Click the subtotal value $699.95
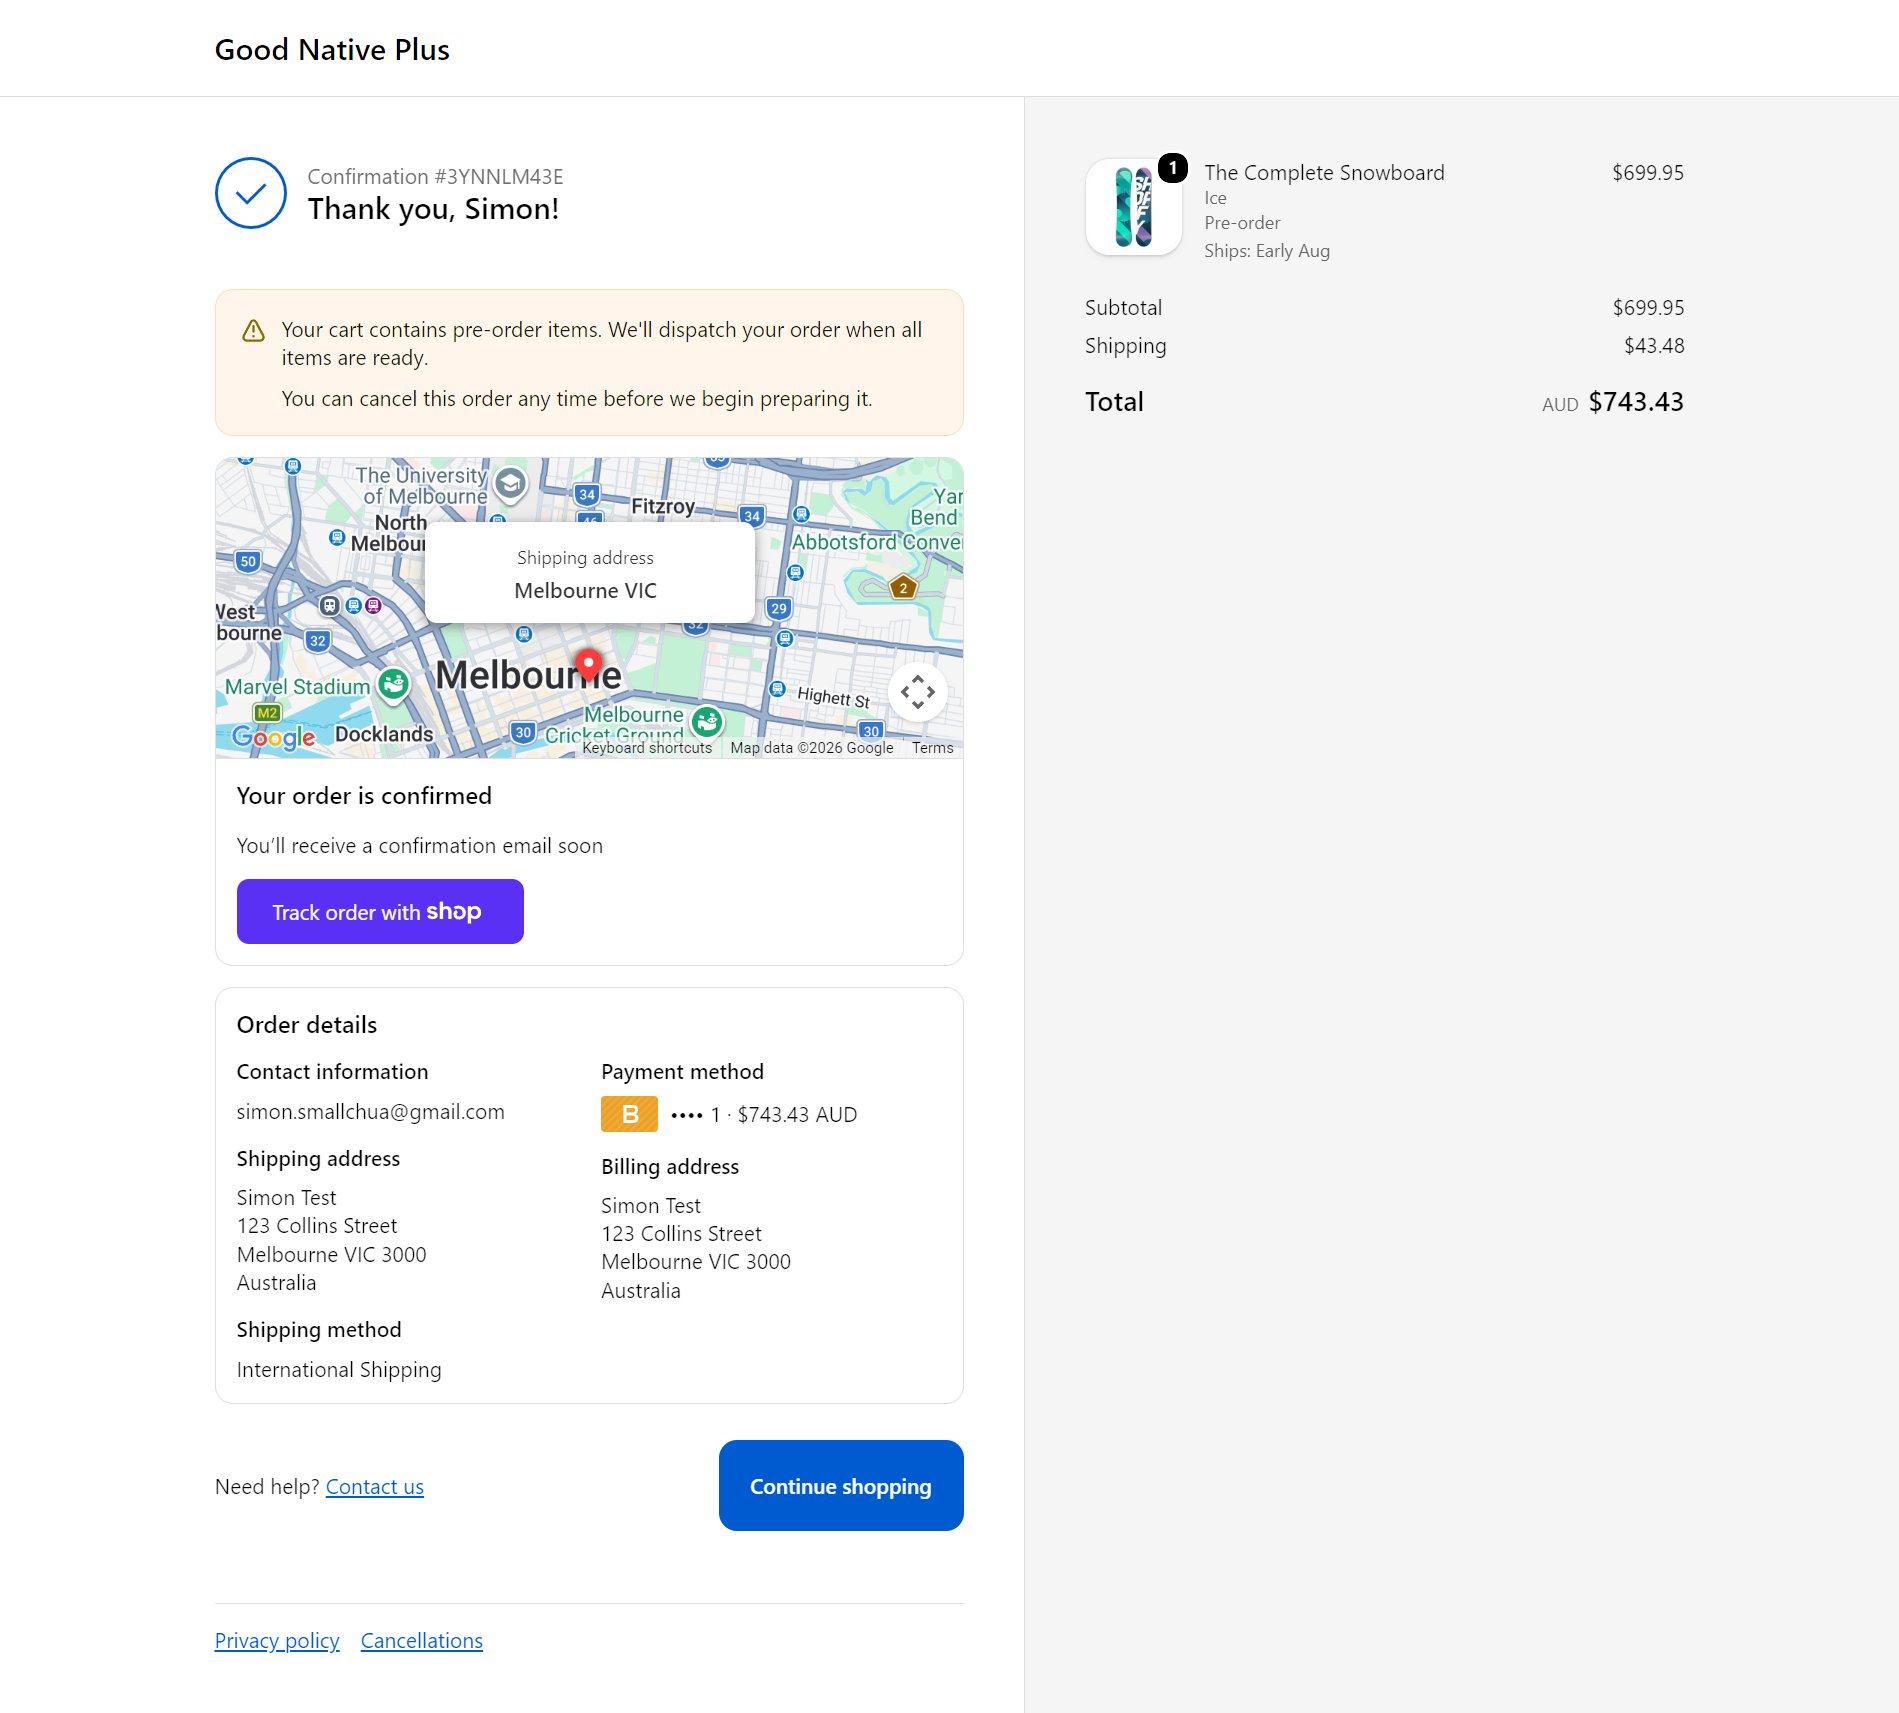 pyautogui.click(x=1648, y=308)
